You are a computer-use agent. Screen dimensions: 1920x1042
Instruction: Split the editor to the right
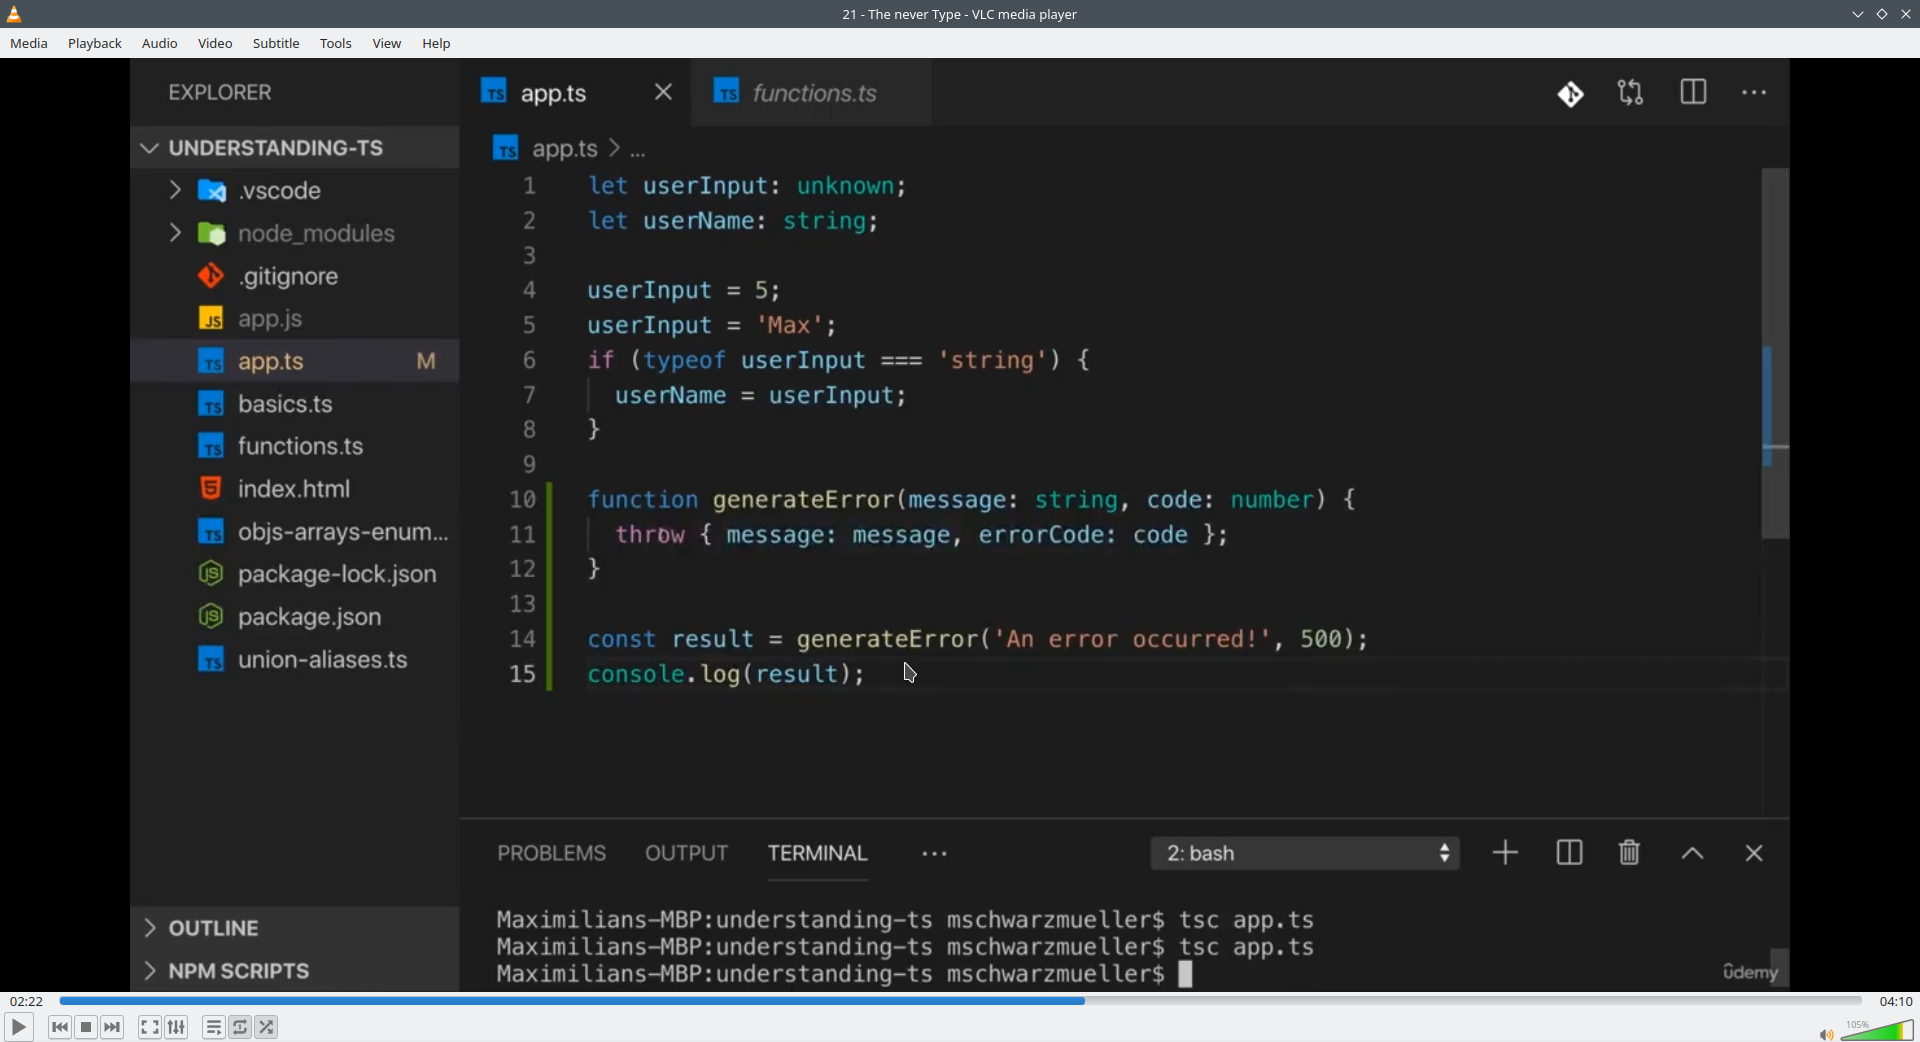pos(1693,93)
